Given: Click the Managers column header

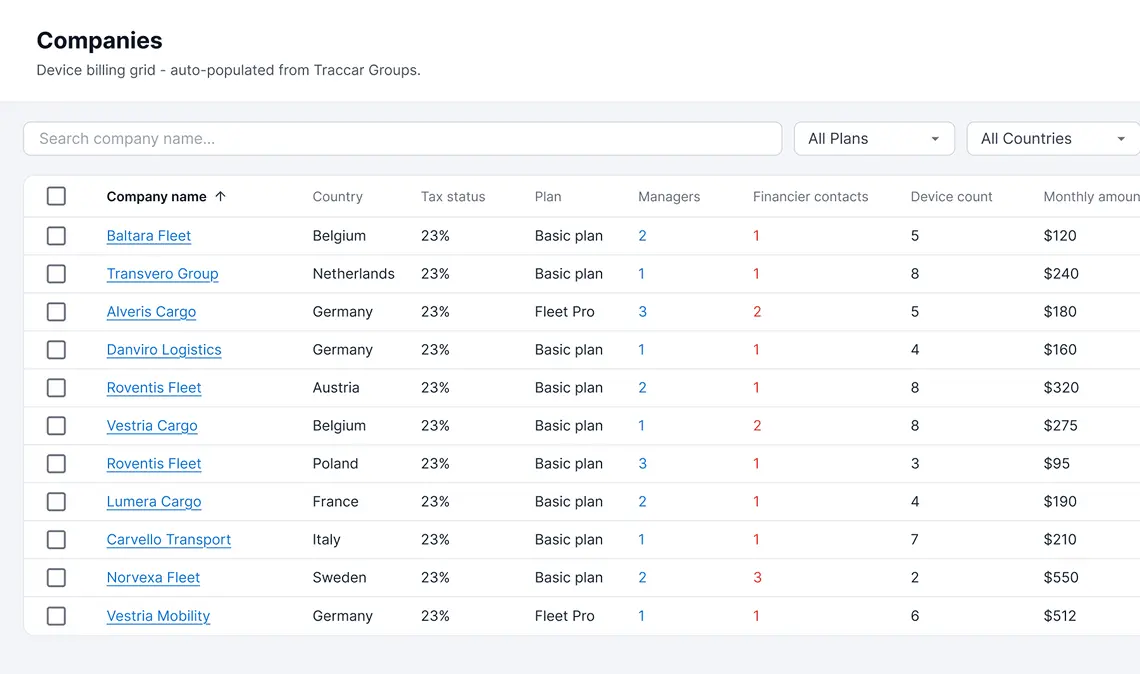Looking at the screenshot, I should [x=669, y=196].
